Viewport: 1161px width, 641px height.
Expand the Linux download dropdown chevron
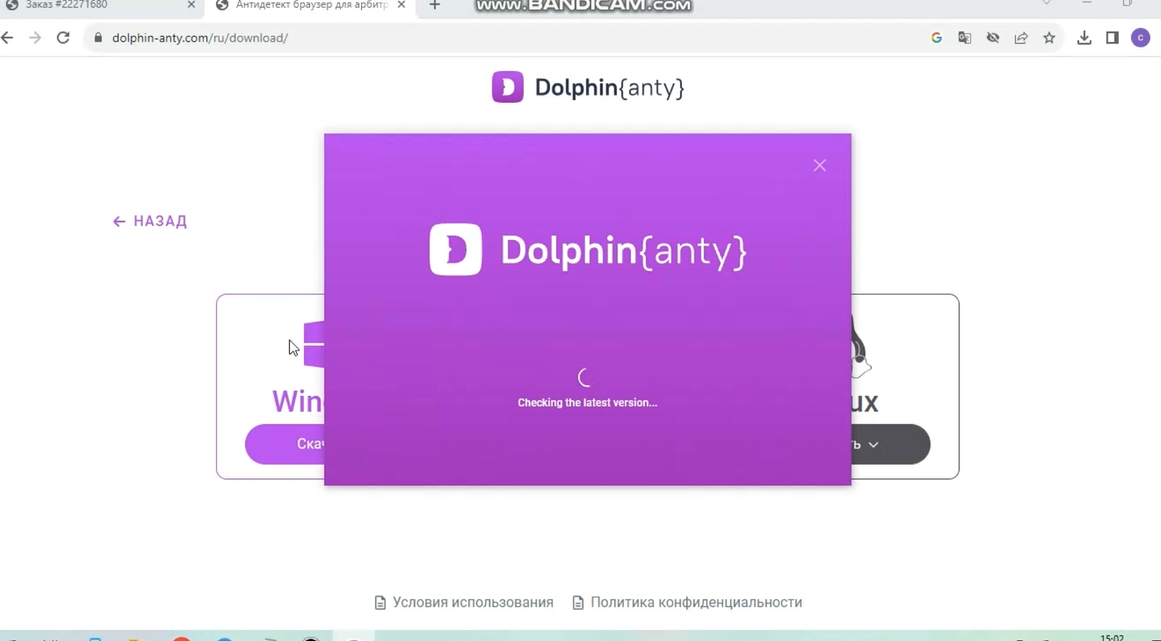874,445
